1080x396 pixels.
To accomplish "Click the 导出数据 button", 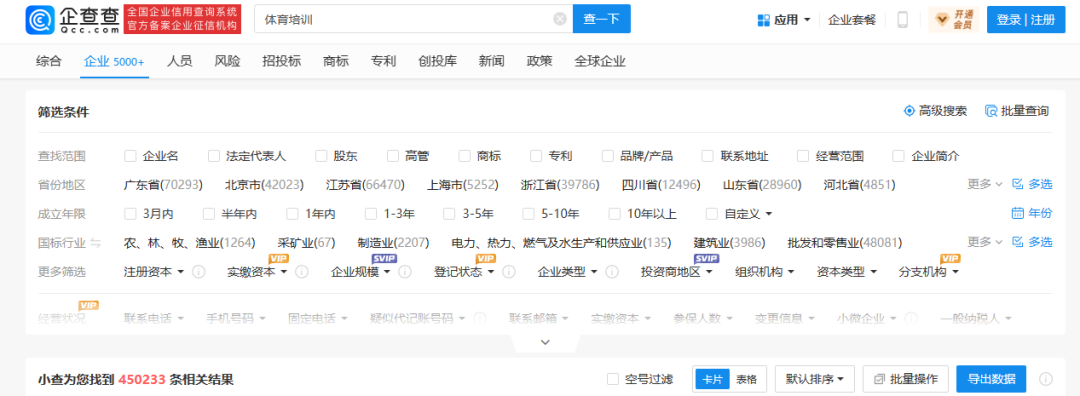I will pyautogui.click(x=991, y=379).
